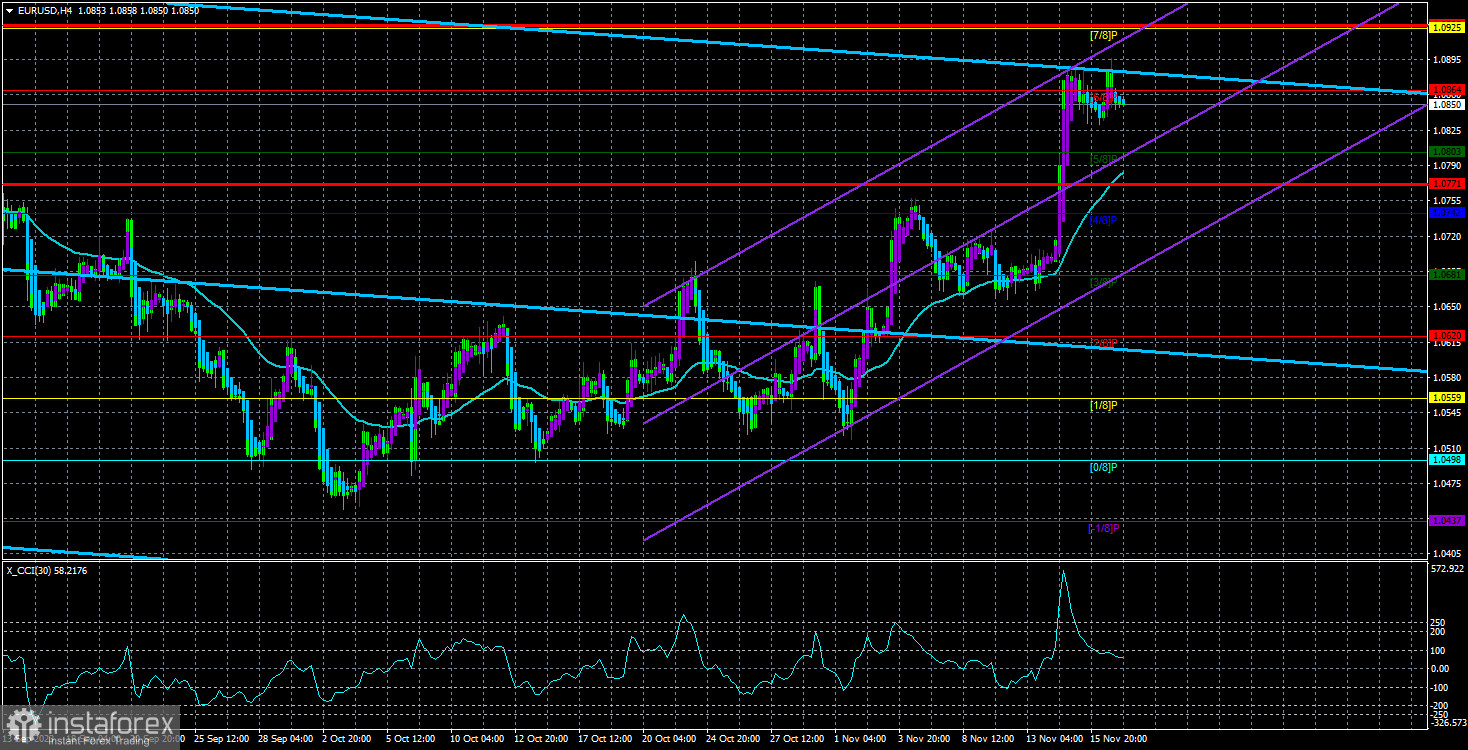Click the current price tag 1.0850

pos(1448,104)
